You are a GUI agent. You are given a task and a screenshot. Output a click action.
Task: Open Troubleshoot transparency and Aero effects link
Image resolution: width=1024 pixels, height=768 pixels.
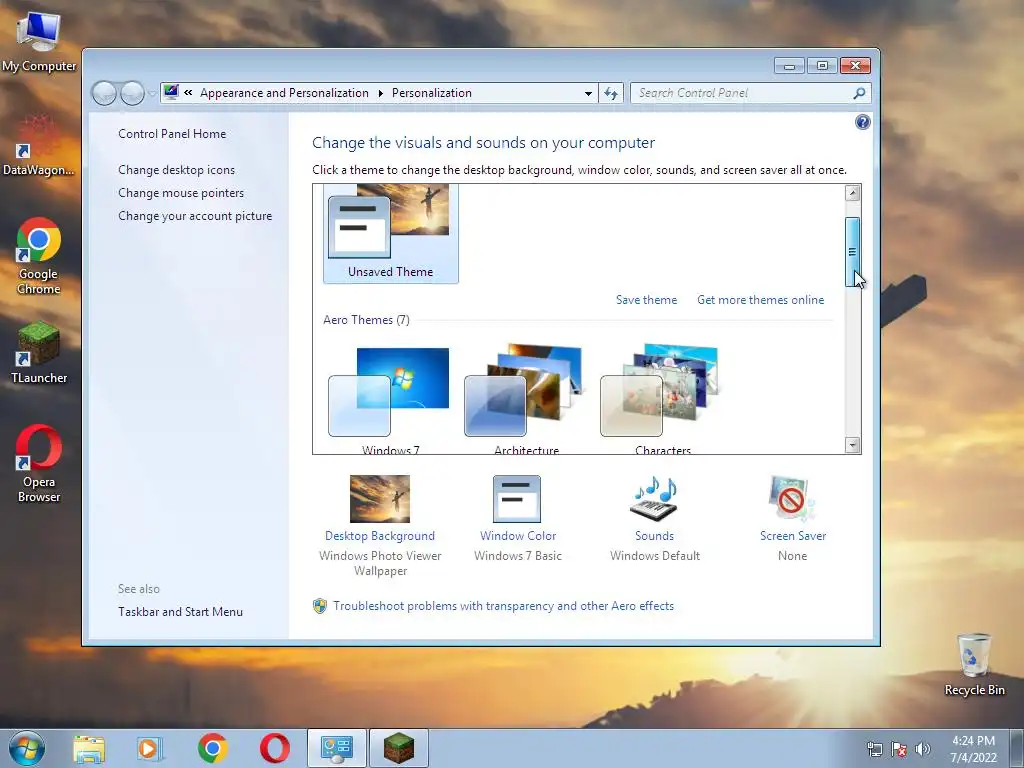[x=503, y=606]
